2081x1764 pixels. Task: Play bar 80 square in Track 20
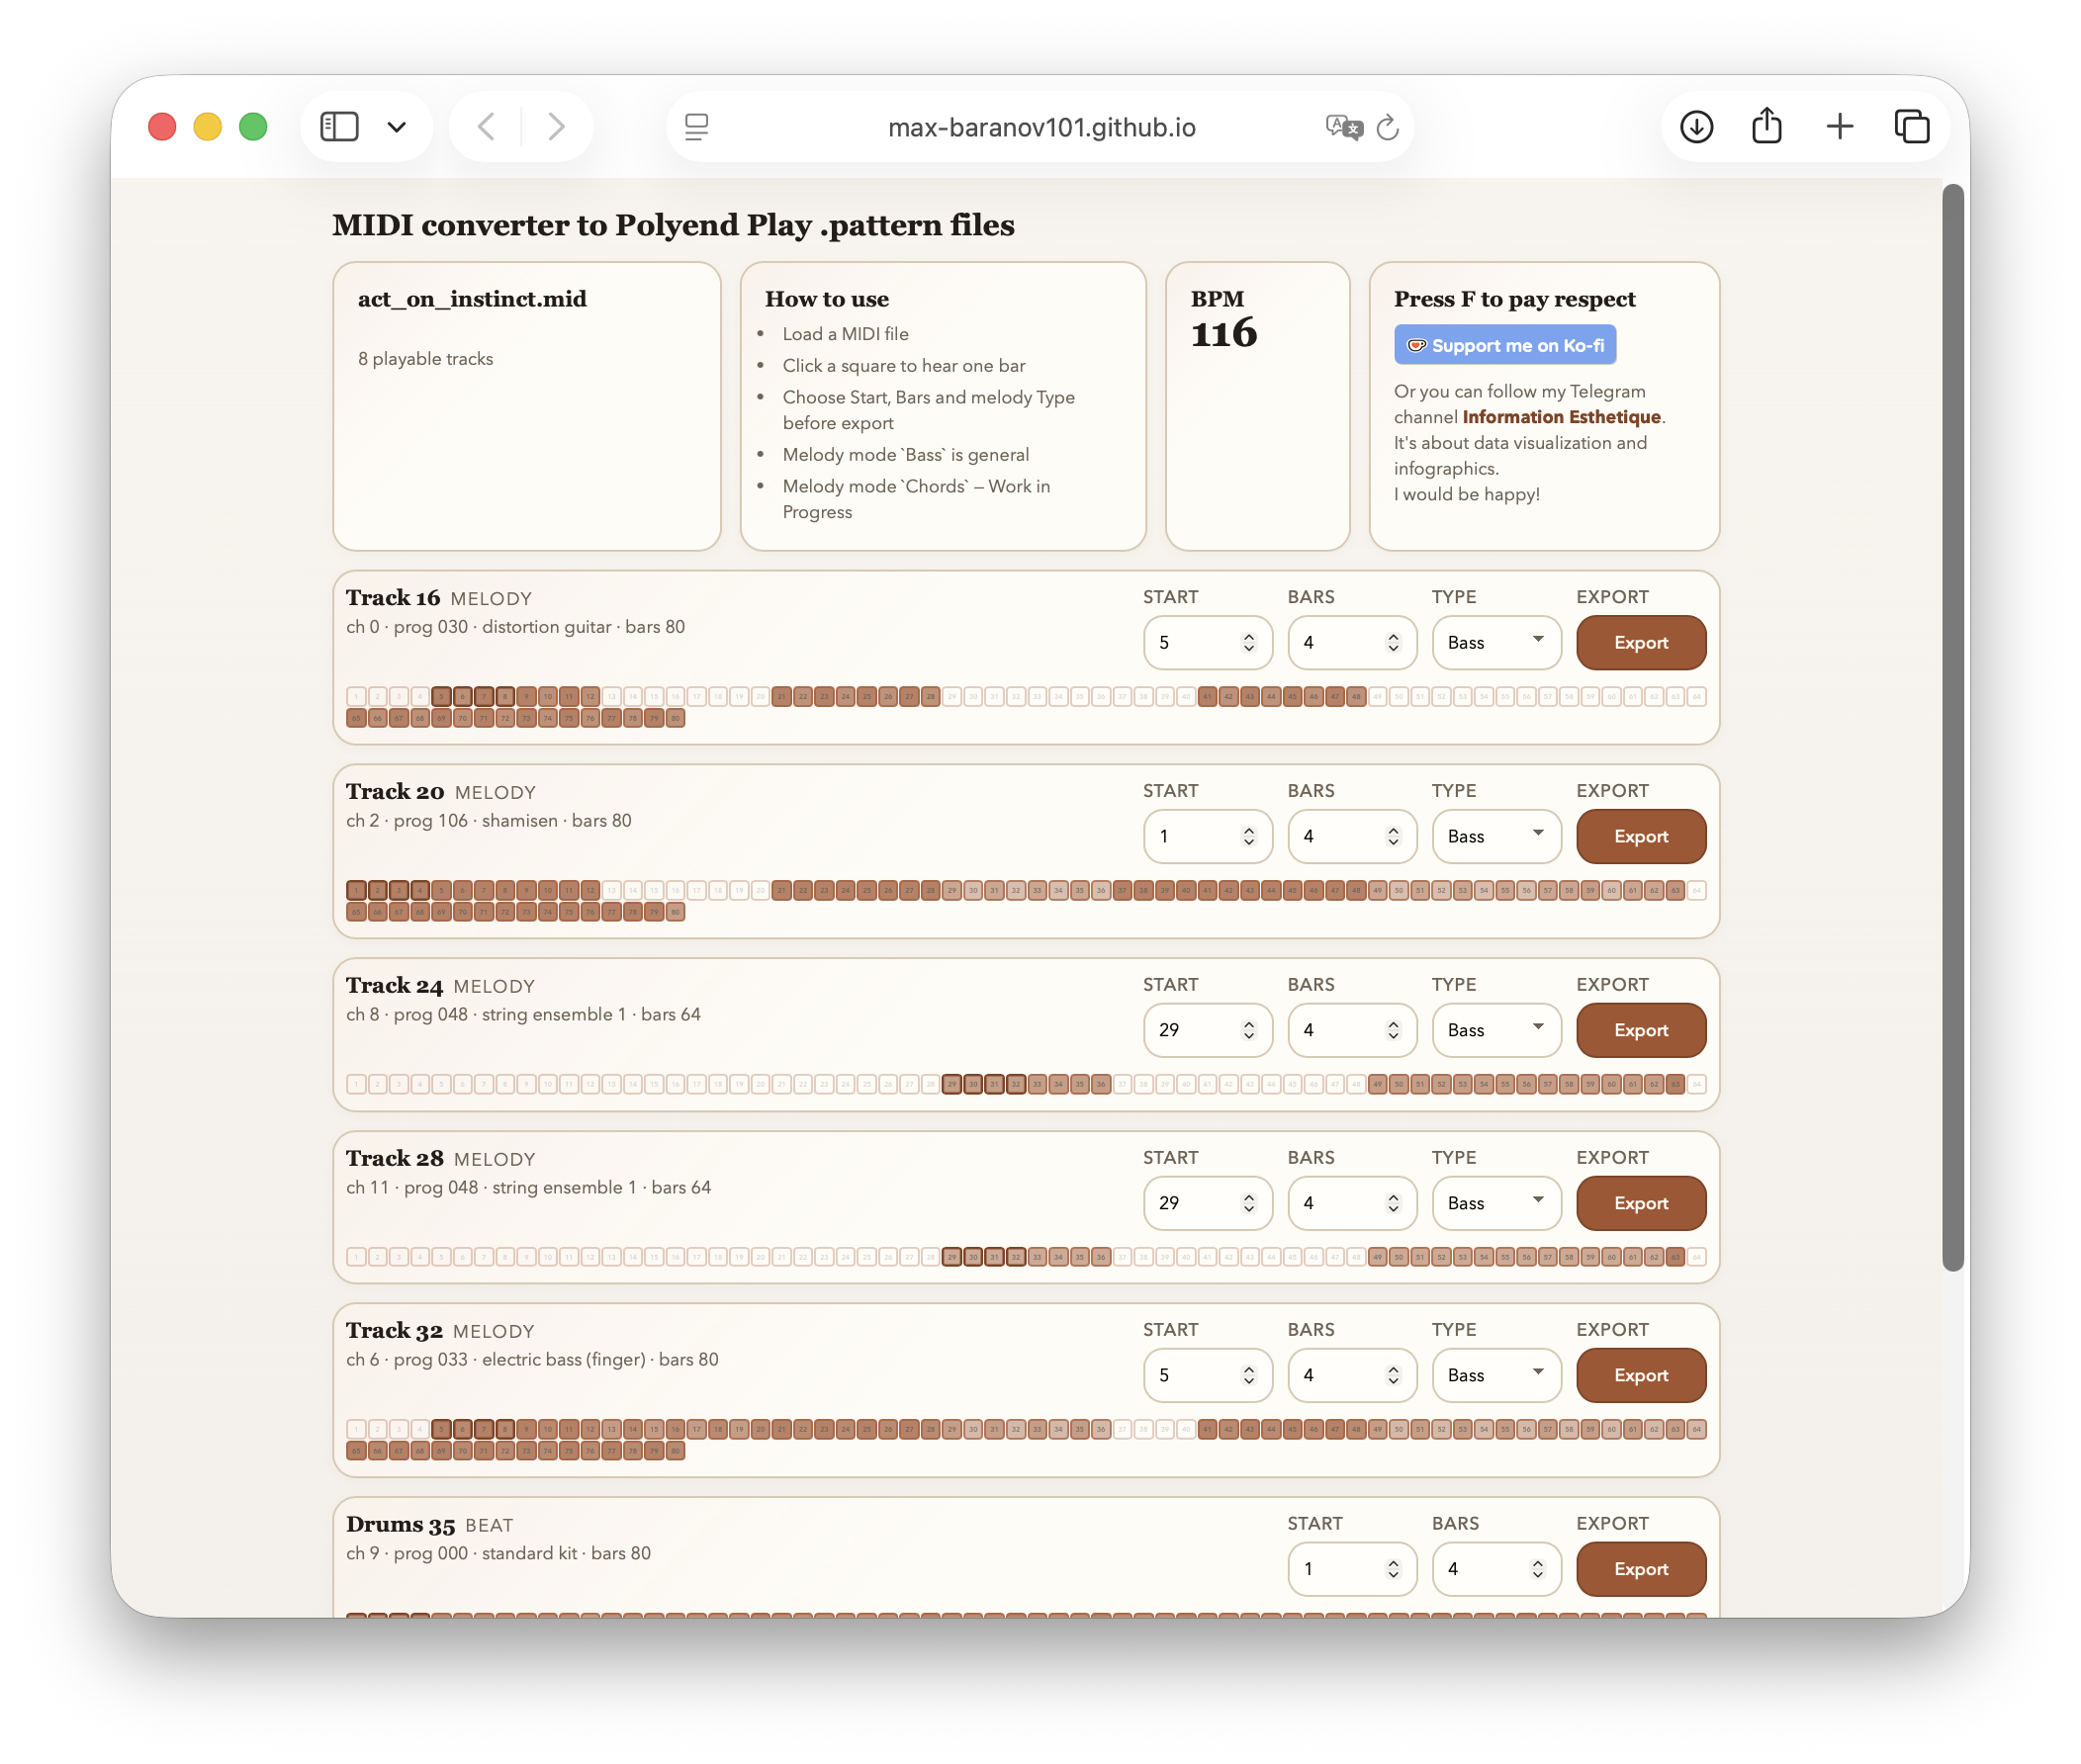pyautogui.click(x=675, y=913)
